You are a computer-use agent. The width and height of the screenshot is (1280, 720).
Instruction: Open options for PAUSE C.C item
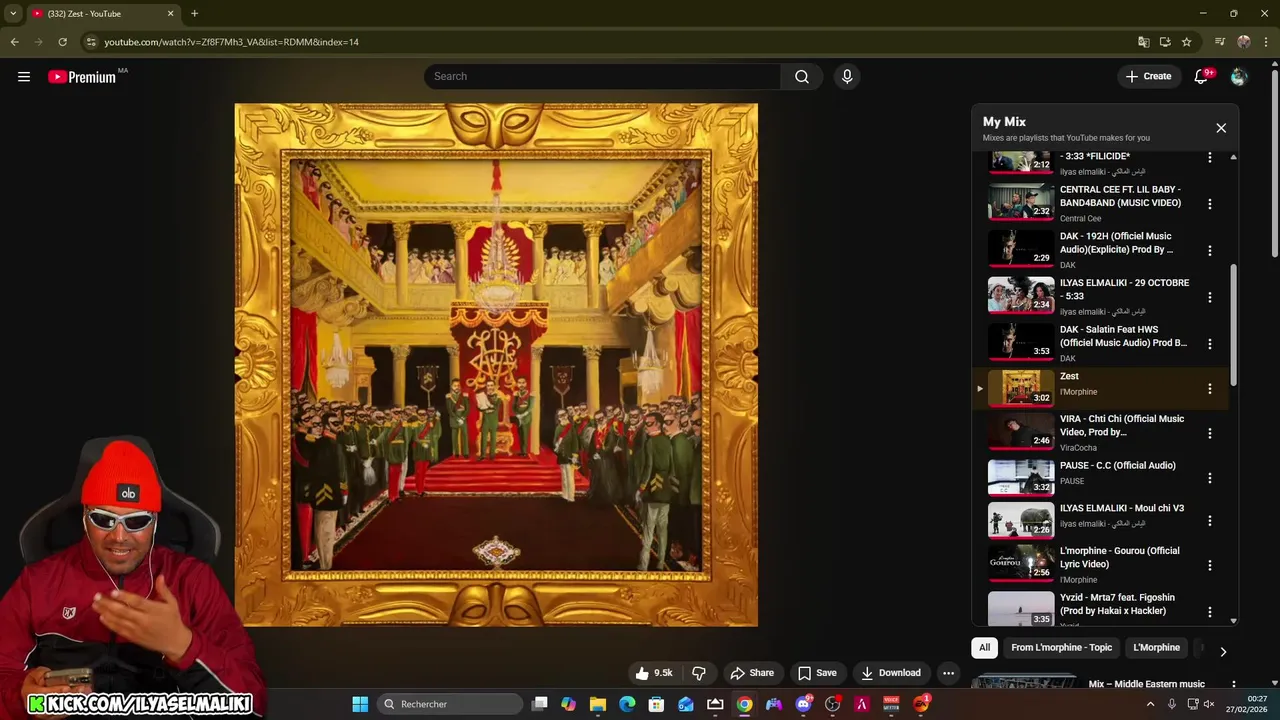click(x=1209, y=478)
